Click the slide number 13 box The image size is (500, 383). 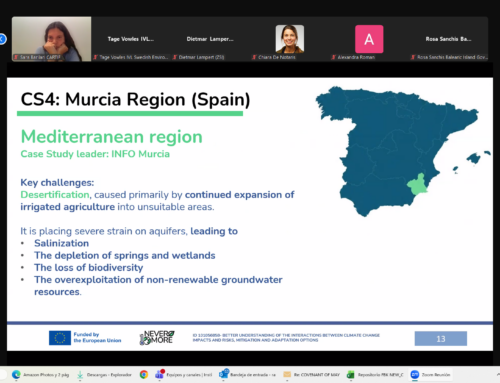click(441, 339)
